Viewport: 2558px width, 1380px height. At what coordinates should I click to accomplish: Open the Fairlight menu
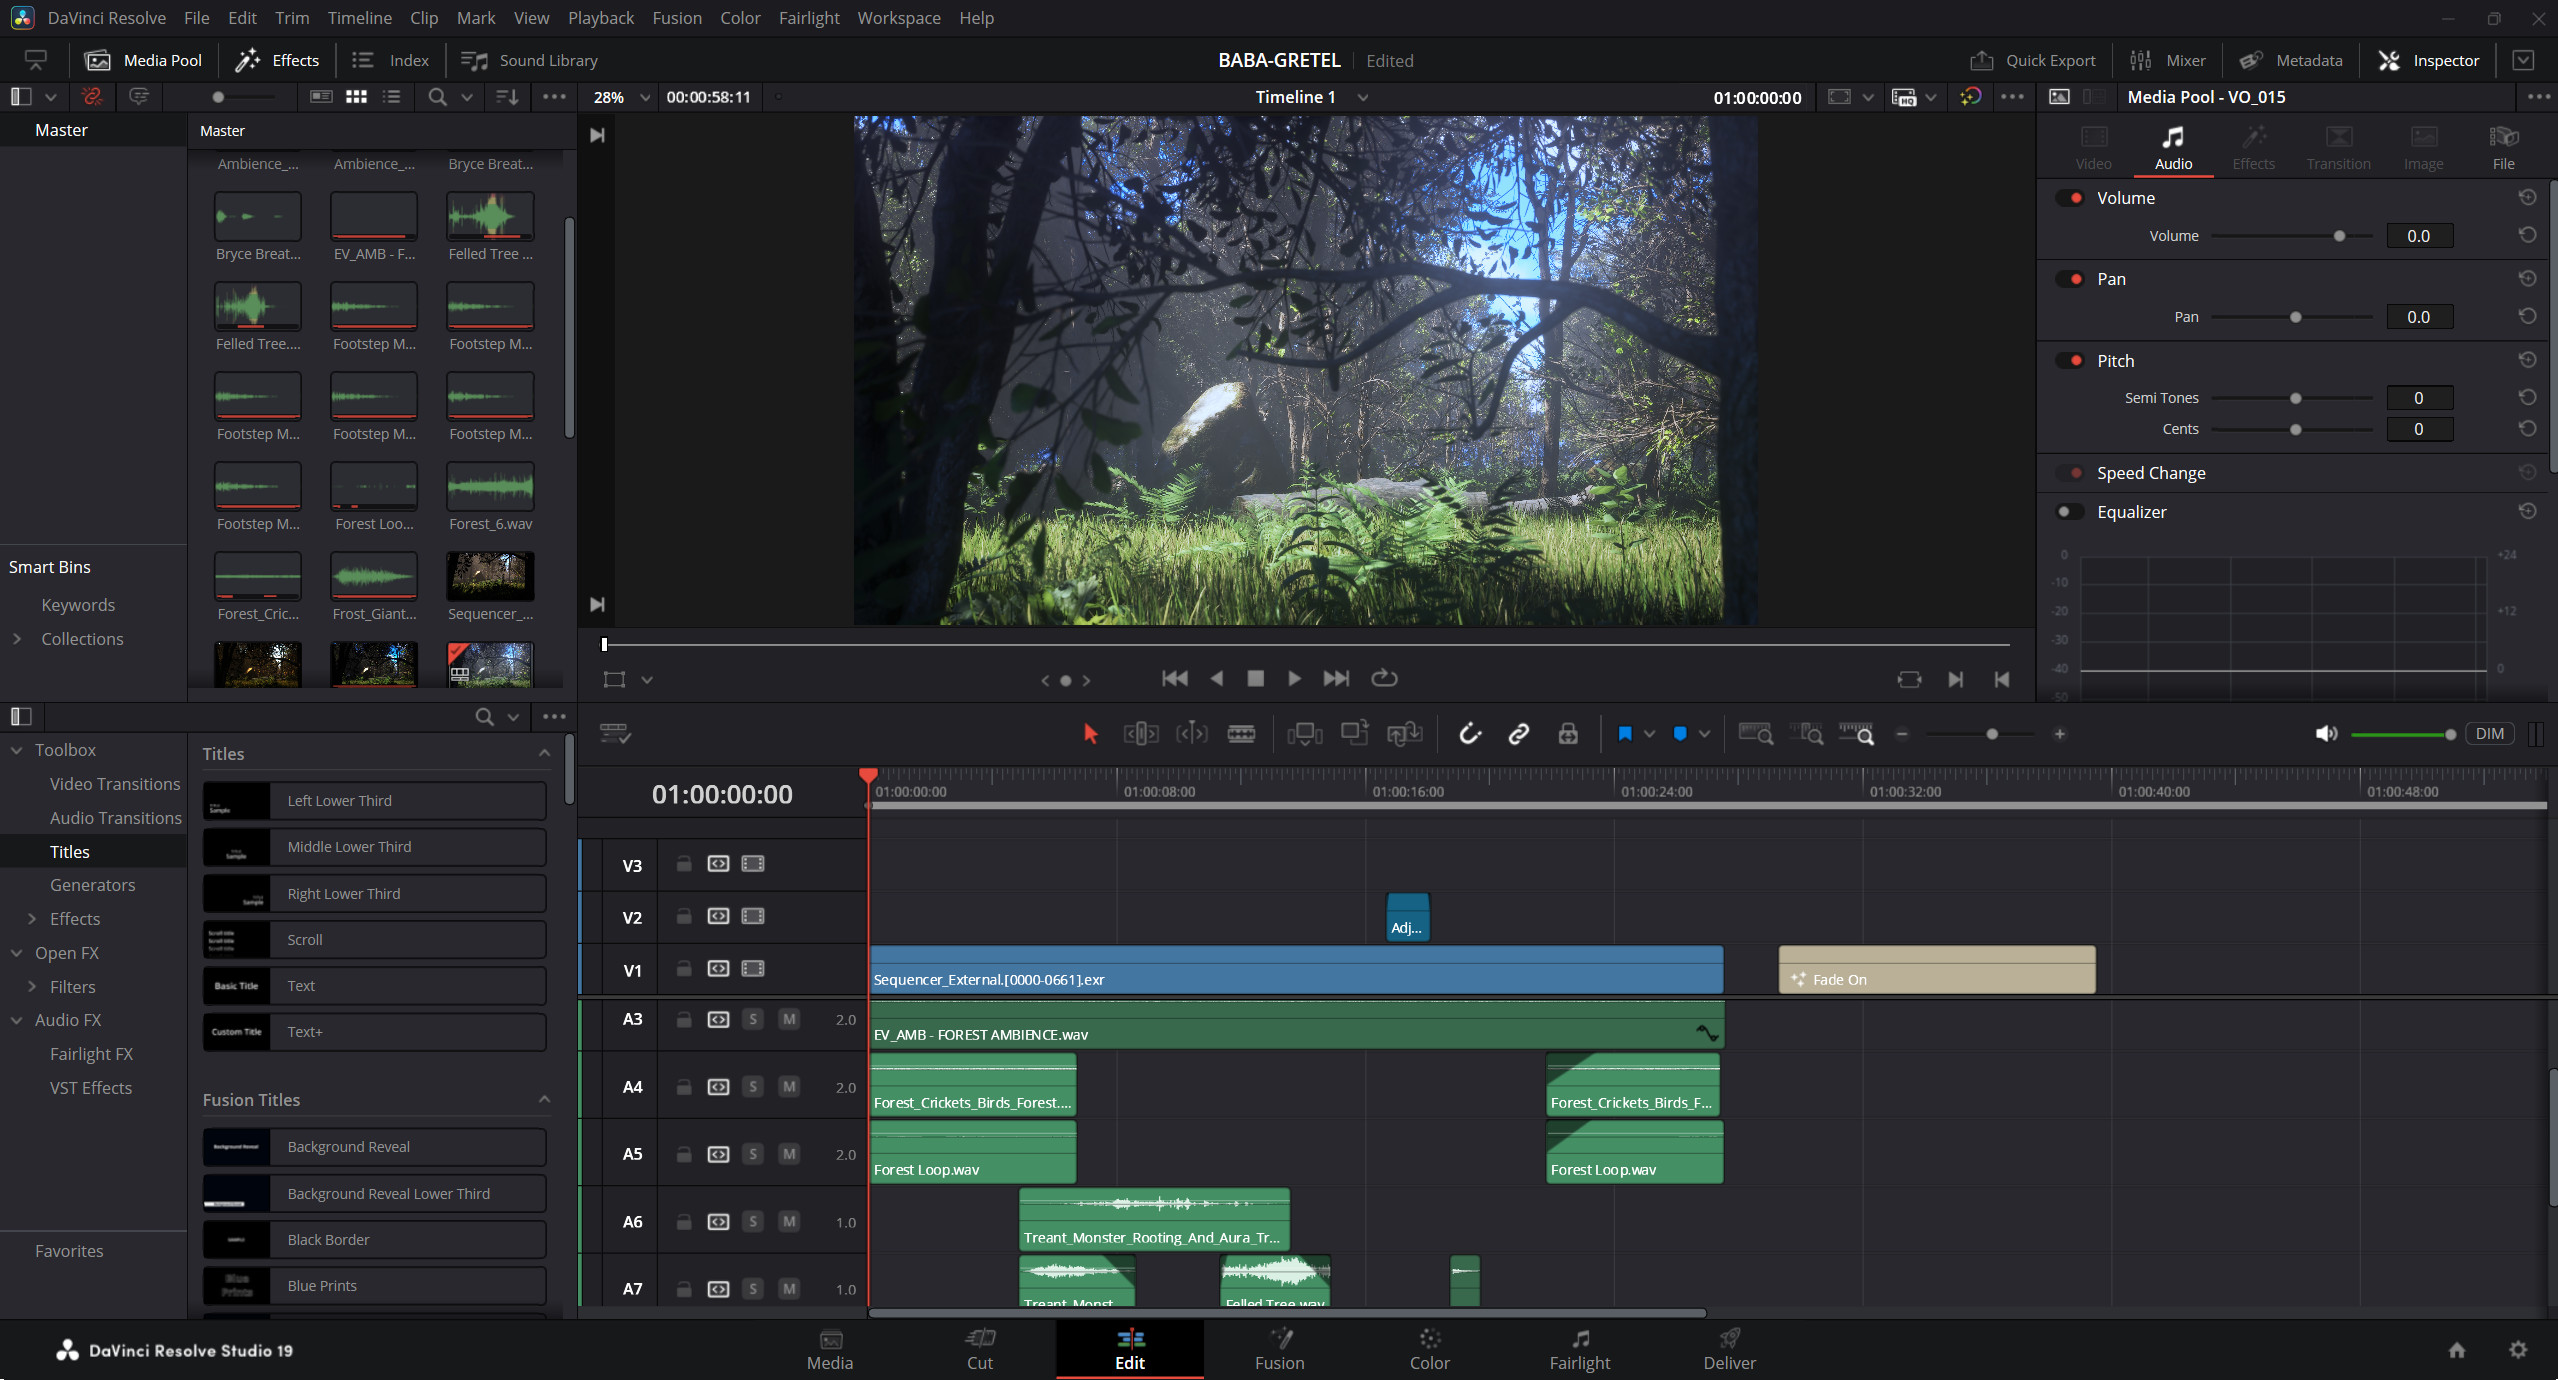[808, 18]
